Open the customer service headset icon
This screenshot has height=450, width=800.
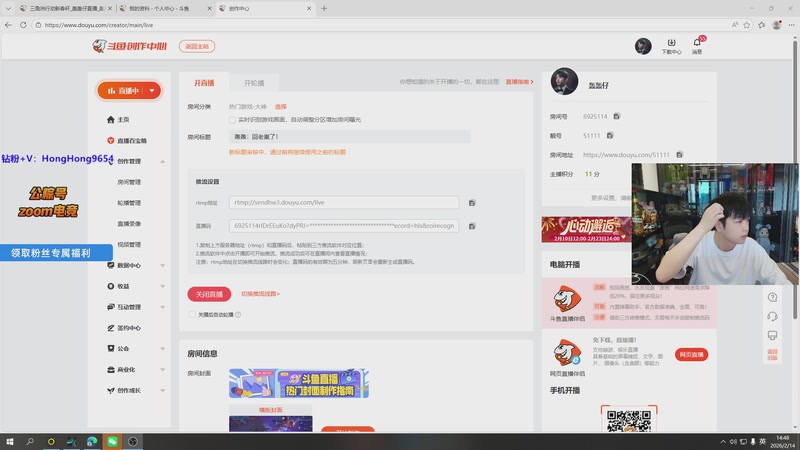click(772, 316)
